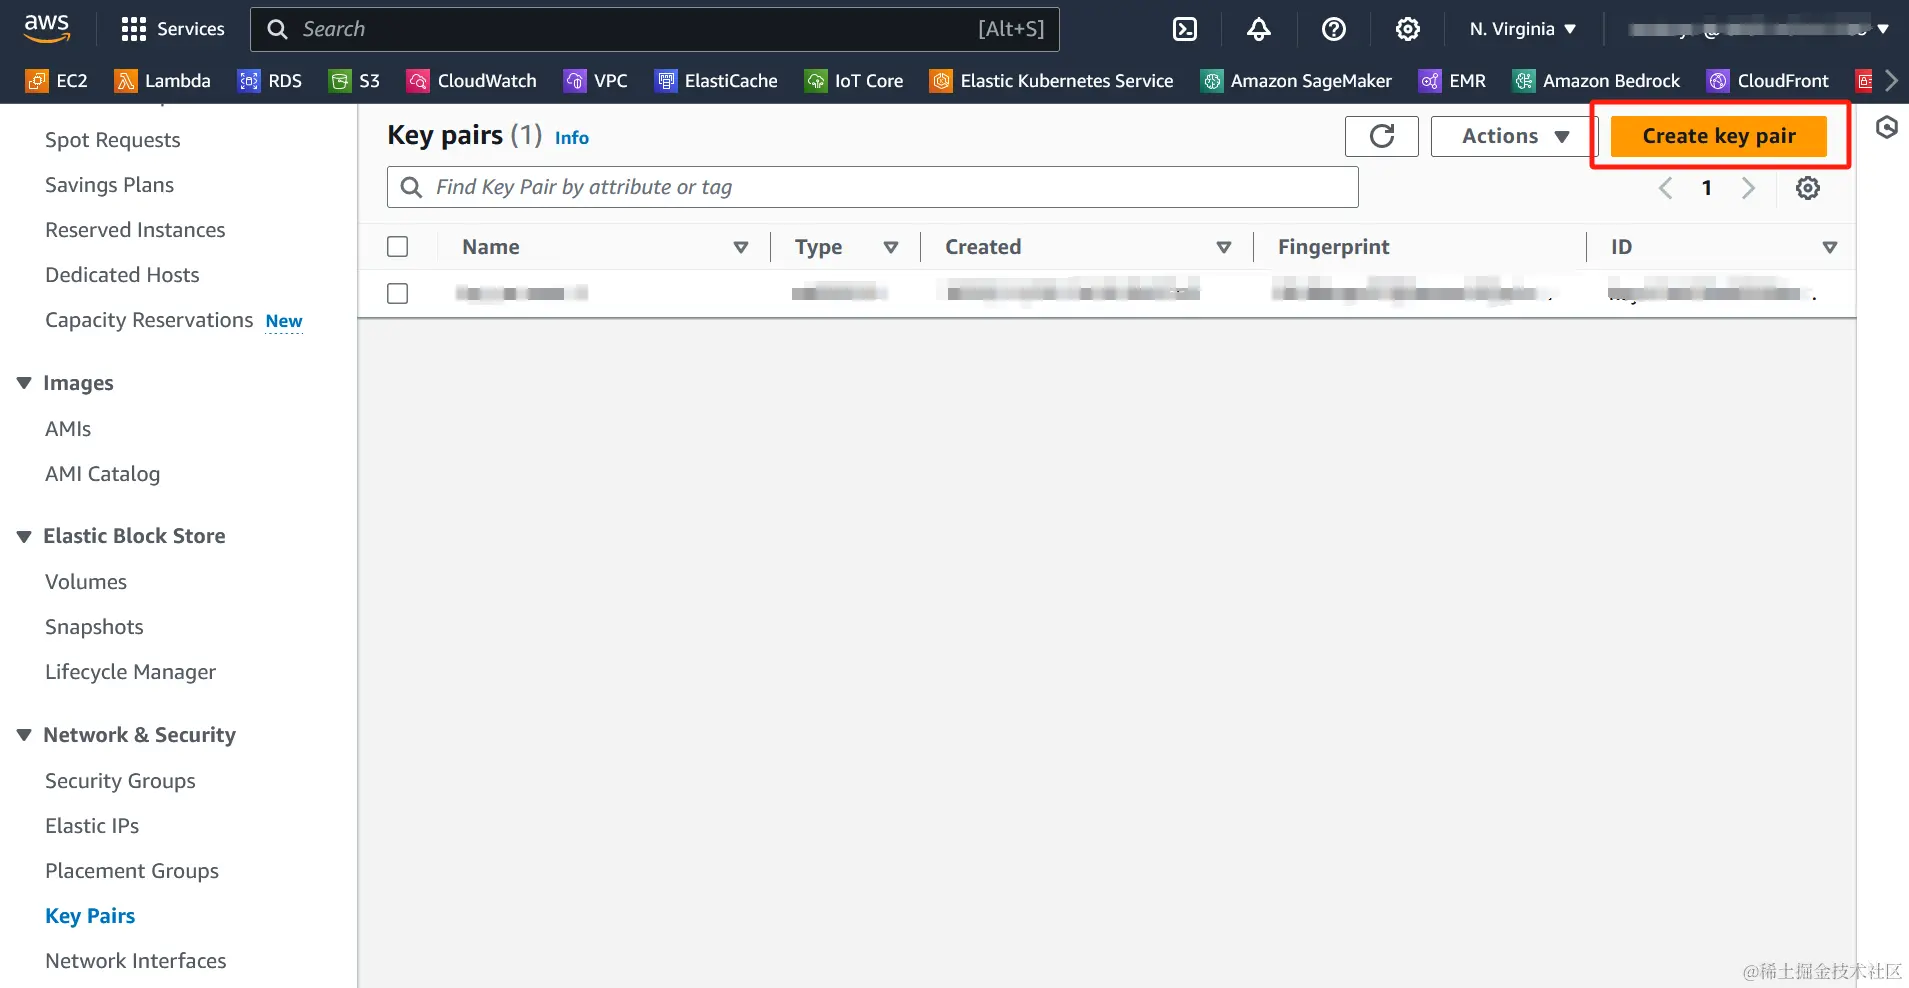Go to Volumes in sidebar
Viewport: 1909px width, 988px height.
click(x=86, y=582)
